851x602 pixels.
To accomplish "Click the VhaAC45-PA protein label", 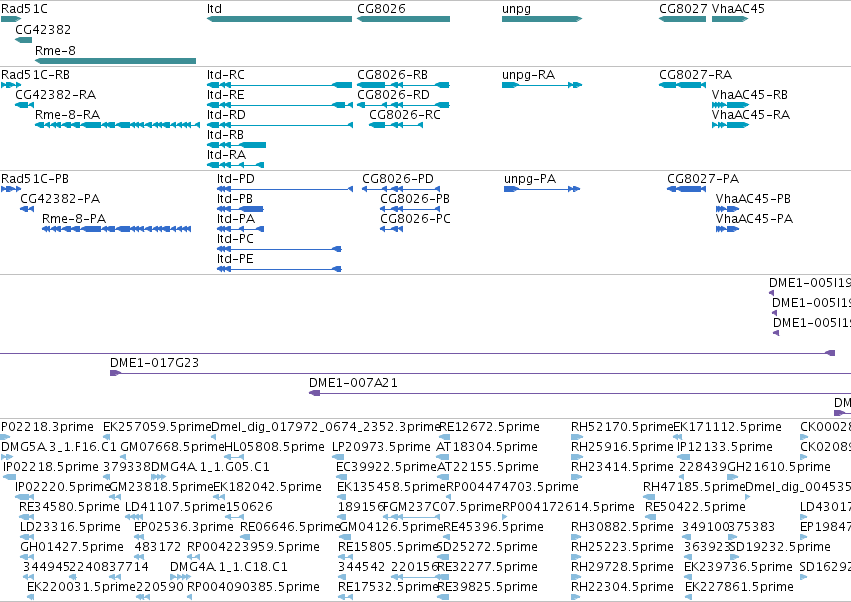I will tap(754, 219).
